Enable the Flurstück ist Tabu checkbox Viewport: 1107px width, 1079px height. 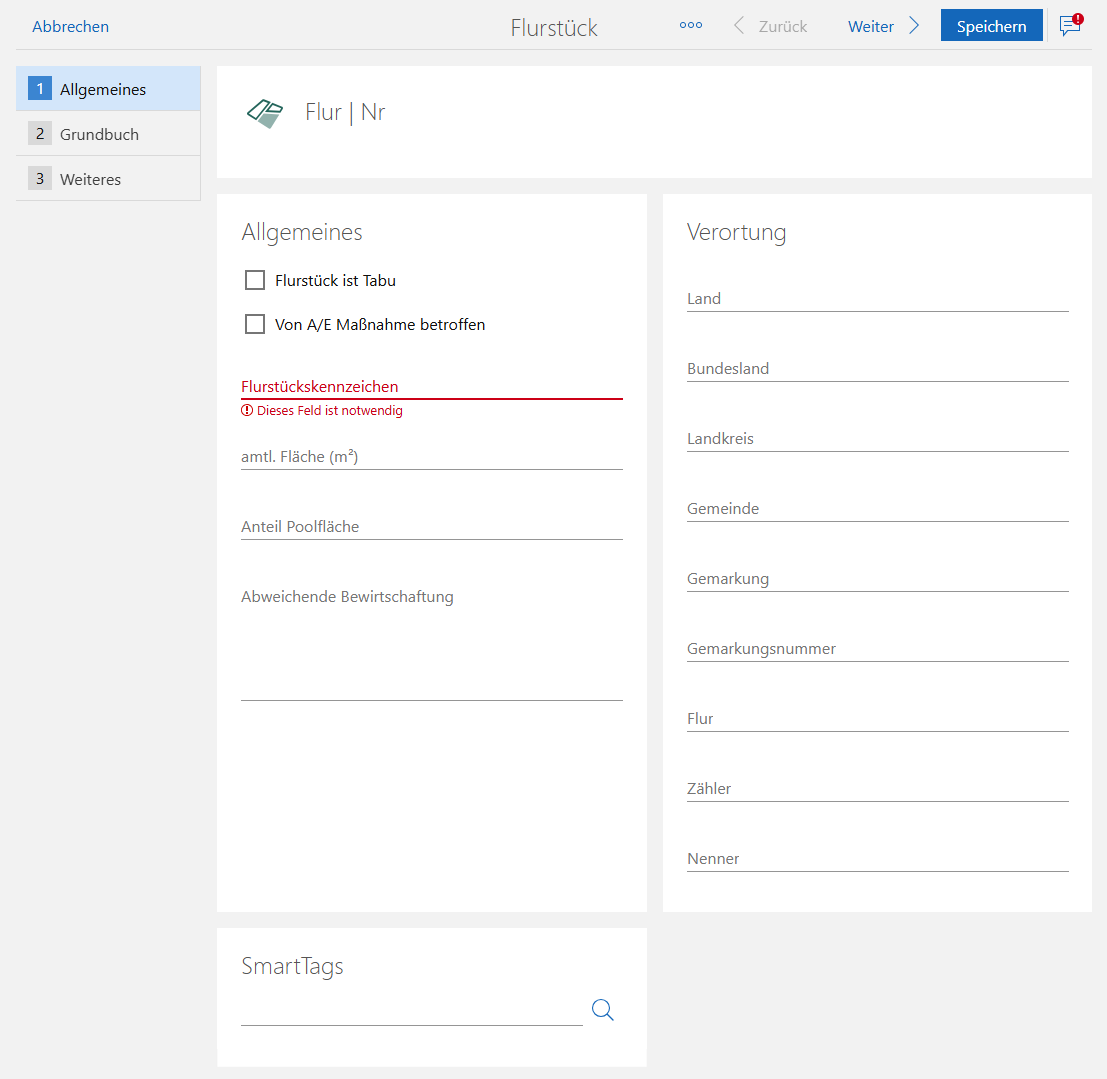click(255, 280)
